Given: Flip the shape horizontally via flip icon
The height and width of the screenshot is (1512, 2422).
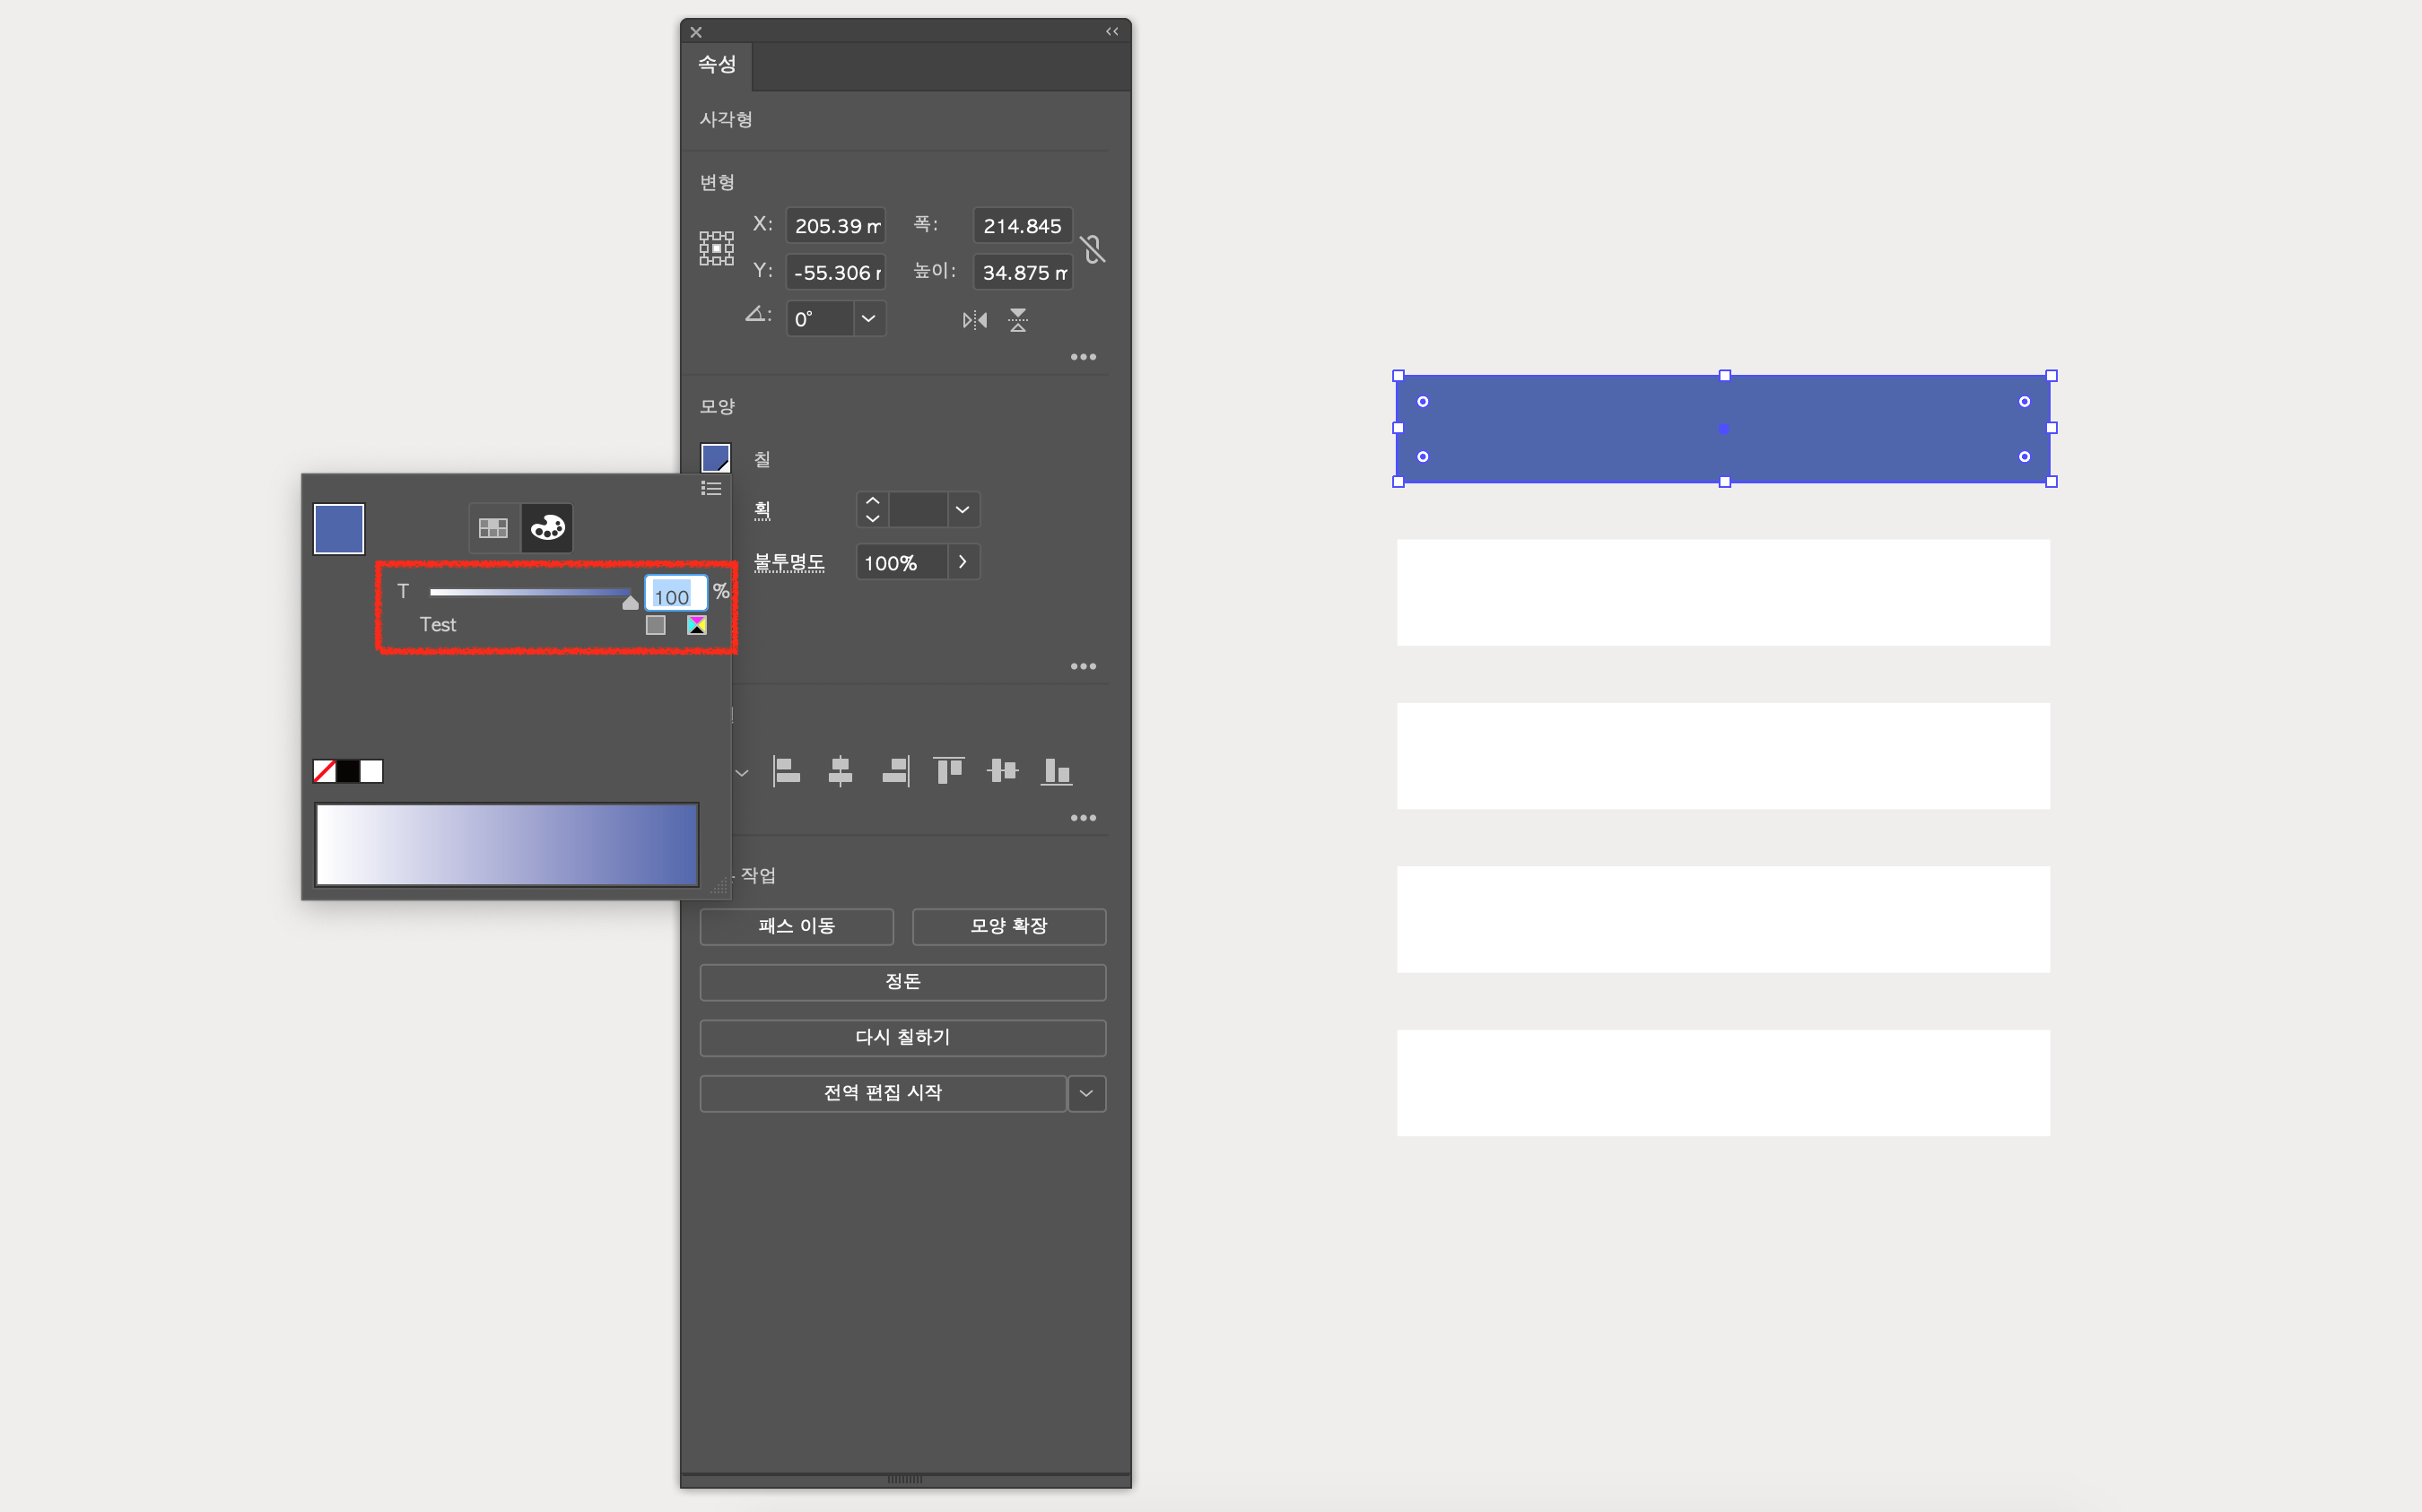Looking at the screenshot, I should 974,320.
